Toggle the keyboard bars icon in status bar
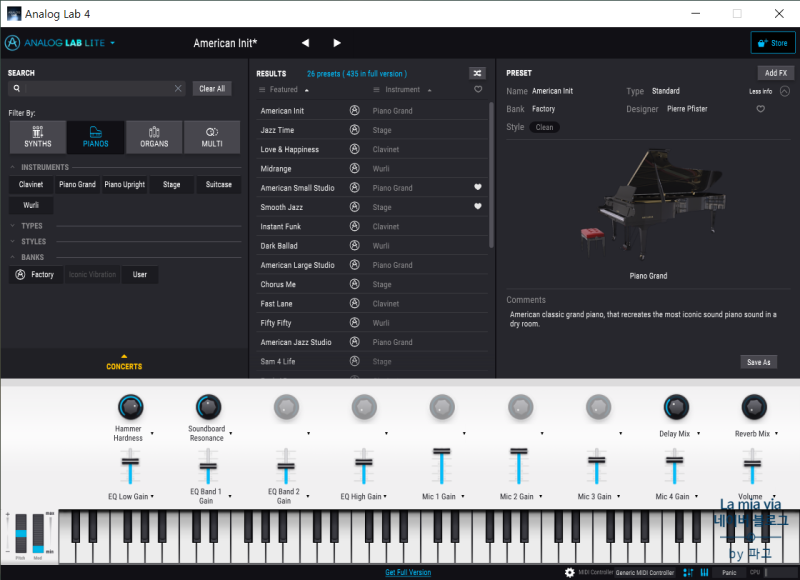Screen dimensions: 800x580 pyautogui.click(x=705, y=572)
